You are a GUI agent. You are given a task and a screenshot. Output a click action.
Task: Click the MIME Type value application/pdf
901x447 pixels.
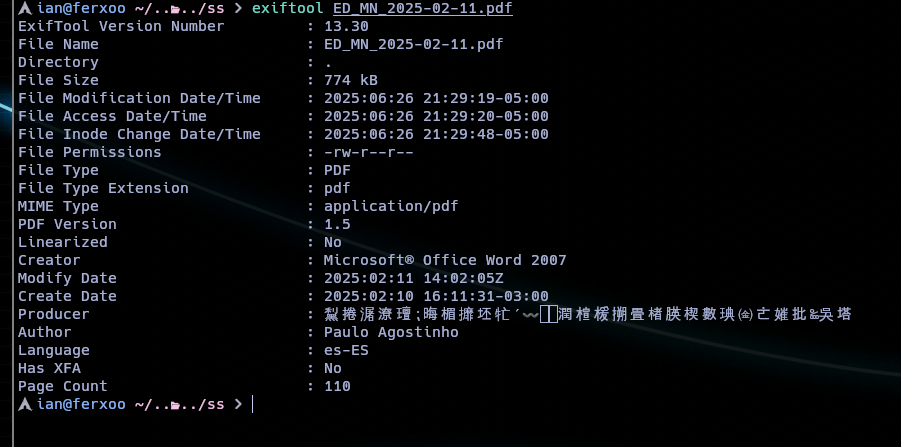(391, 206)
